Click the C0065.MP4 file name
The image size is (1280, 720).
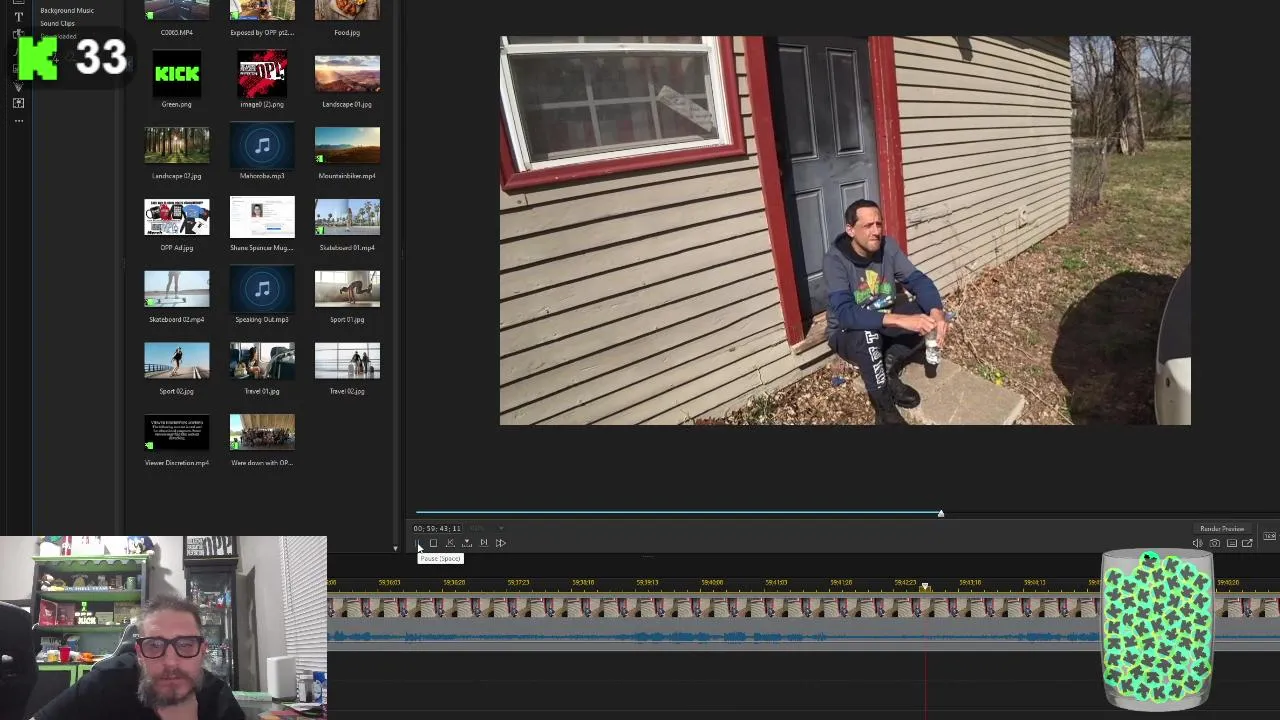(177, 32)
